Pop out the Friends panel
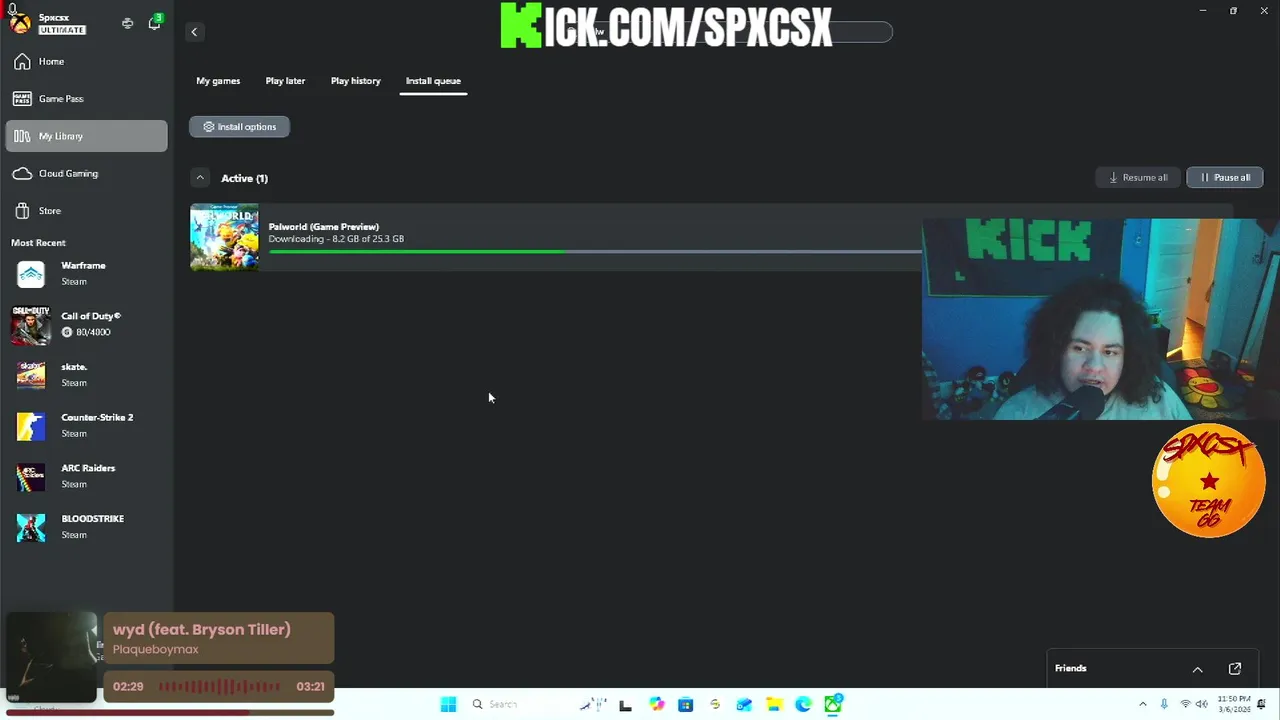The height and width of the screenshot is (720, 1280). pos(1235,669)
